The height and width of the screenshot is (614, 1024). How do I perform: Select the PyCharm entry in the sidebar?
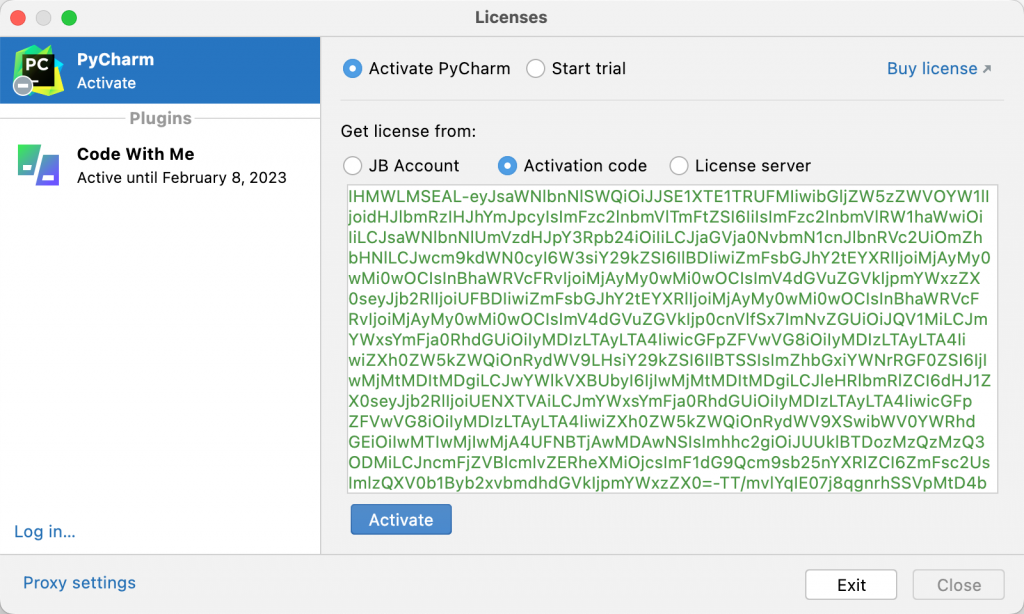coord(160,71)
